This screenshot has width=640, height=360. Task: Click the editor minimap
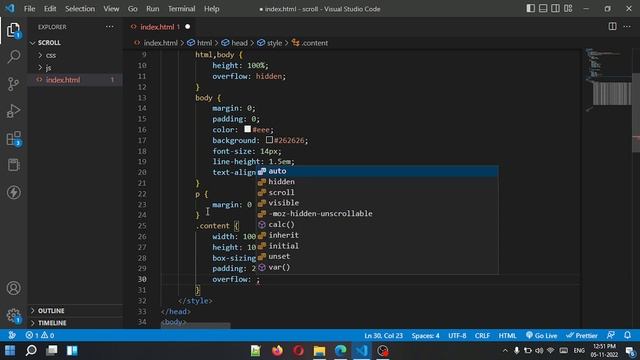coord(608,80)
